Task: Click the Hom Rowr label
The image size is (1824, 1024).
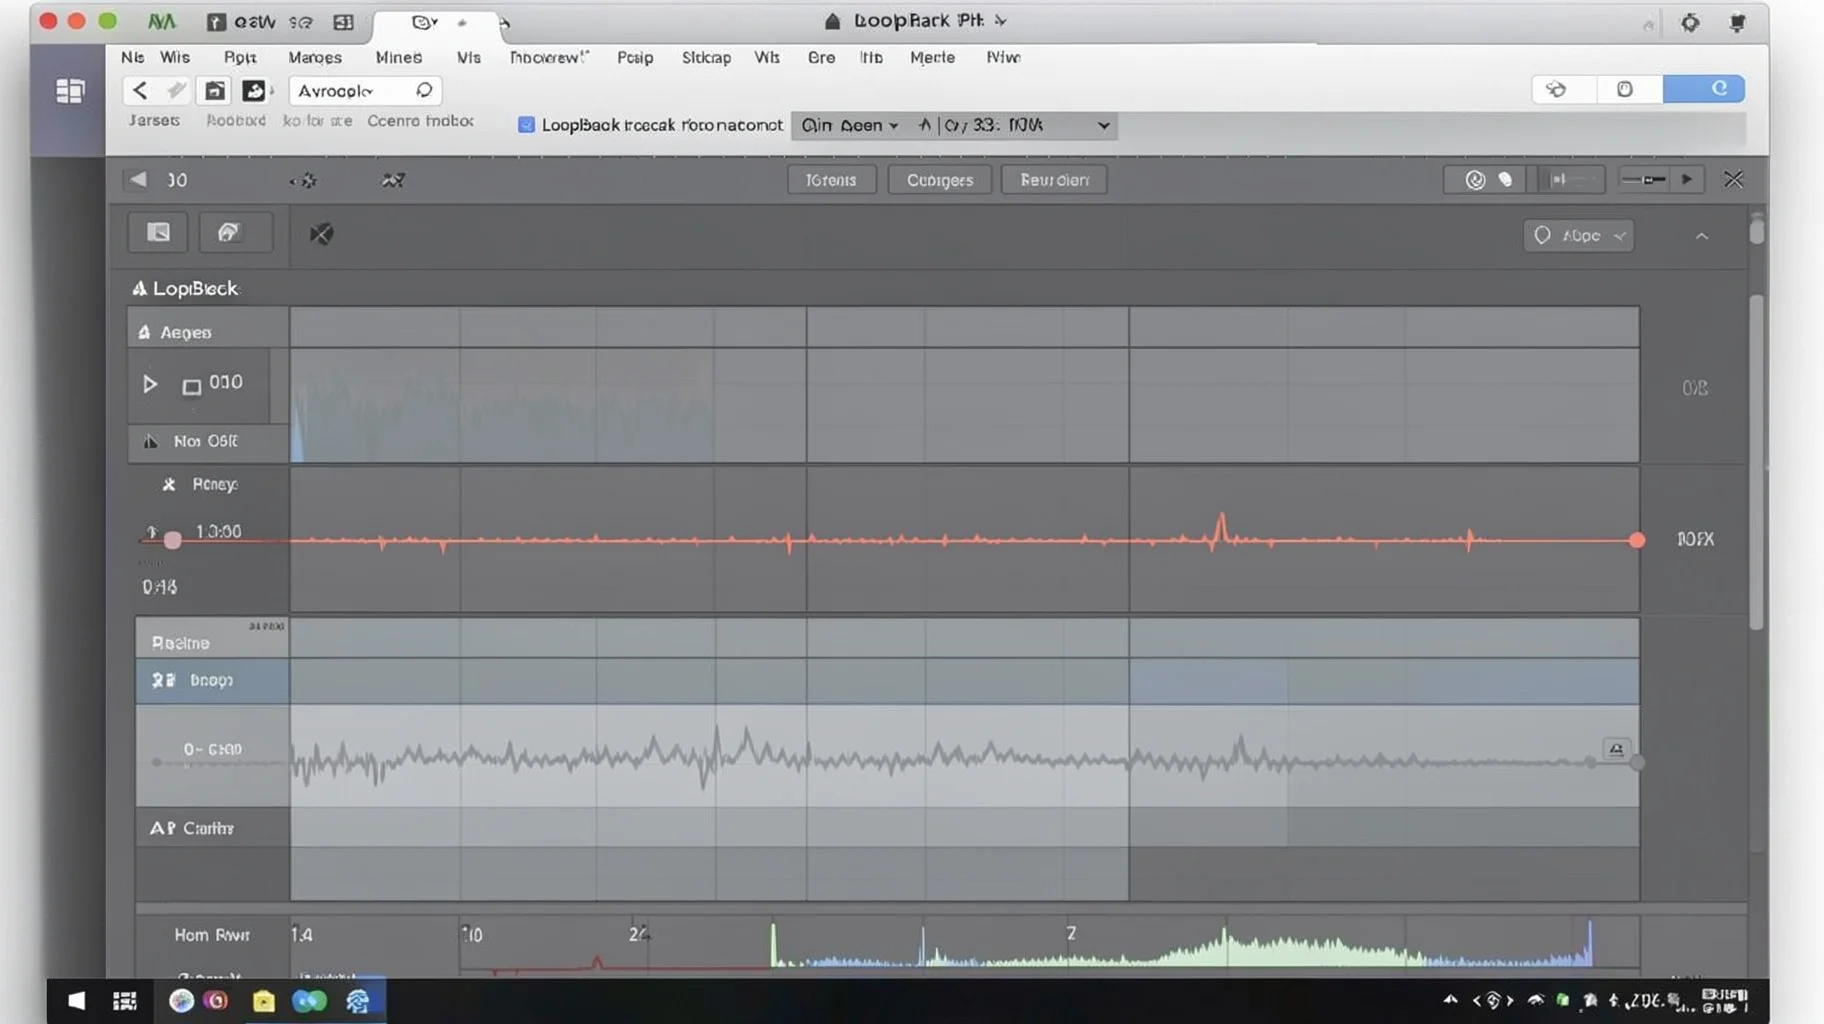Action: [x=212, y=935]
